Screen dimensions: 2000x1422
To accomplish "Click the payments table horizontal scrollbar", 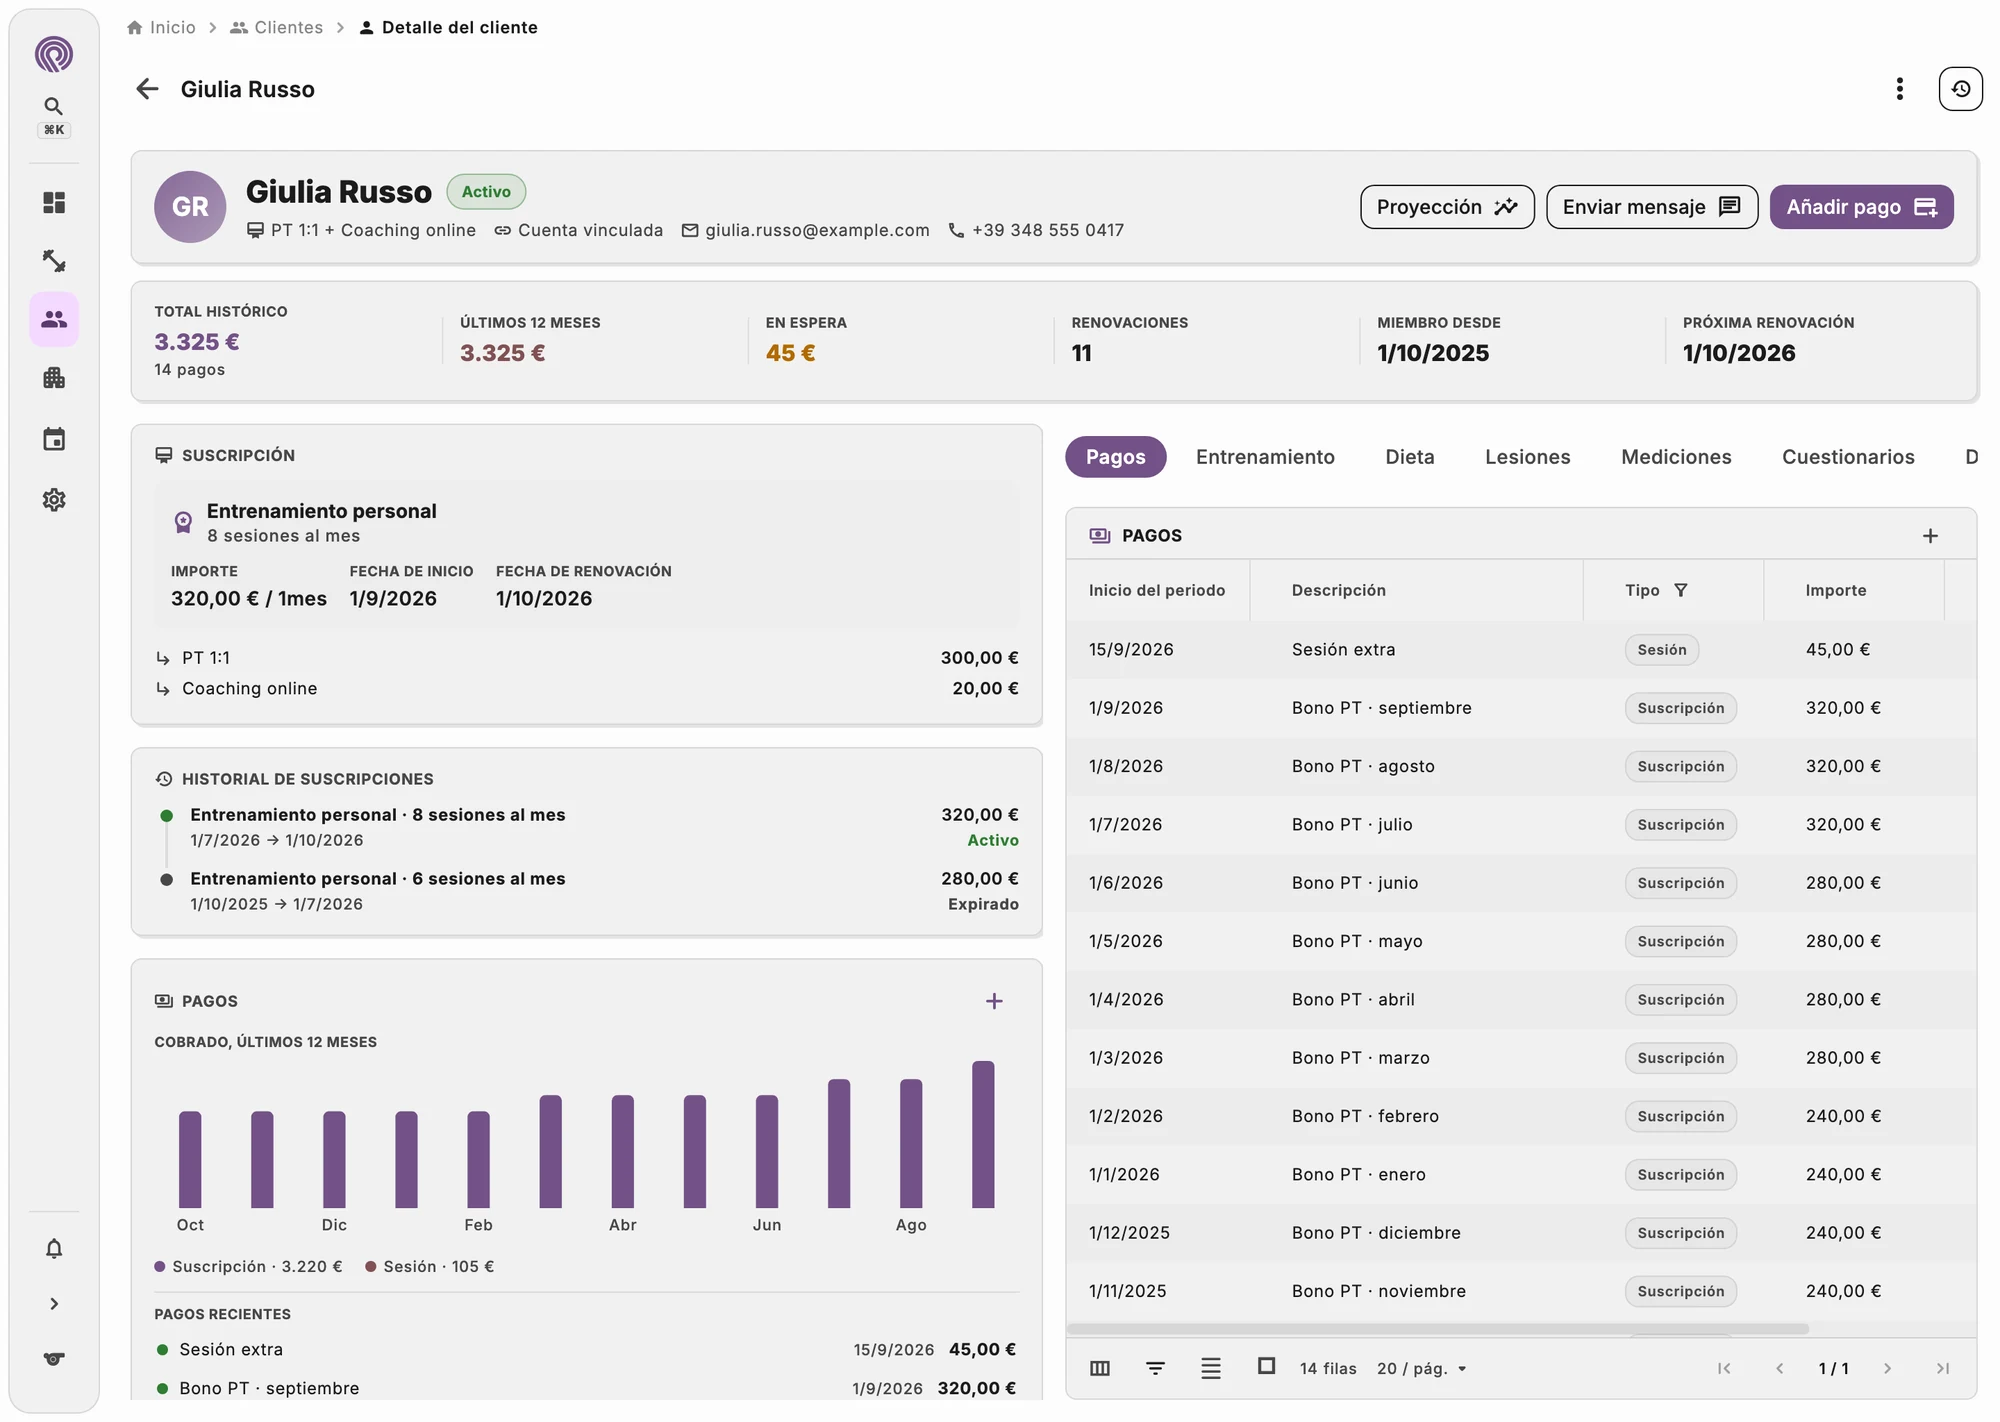I will point(1438,1329).
